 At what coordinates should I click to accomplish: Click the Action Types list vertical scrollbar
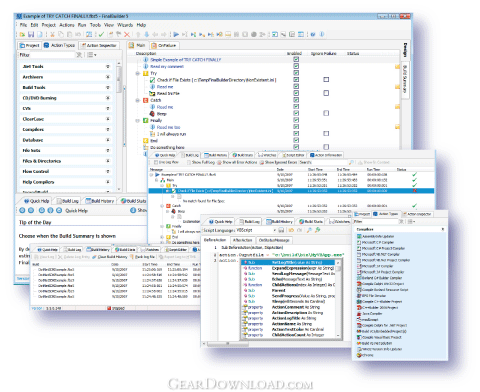pos(119,127)
